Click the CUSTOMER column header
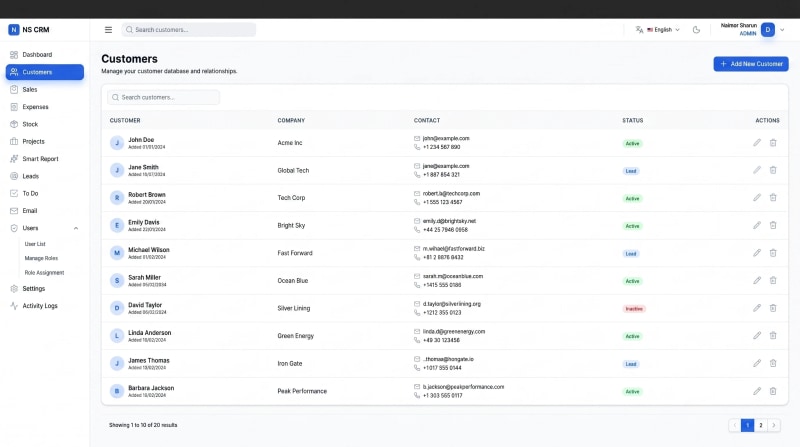 [x=125, y=120]
